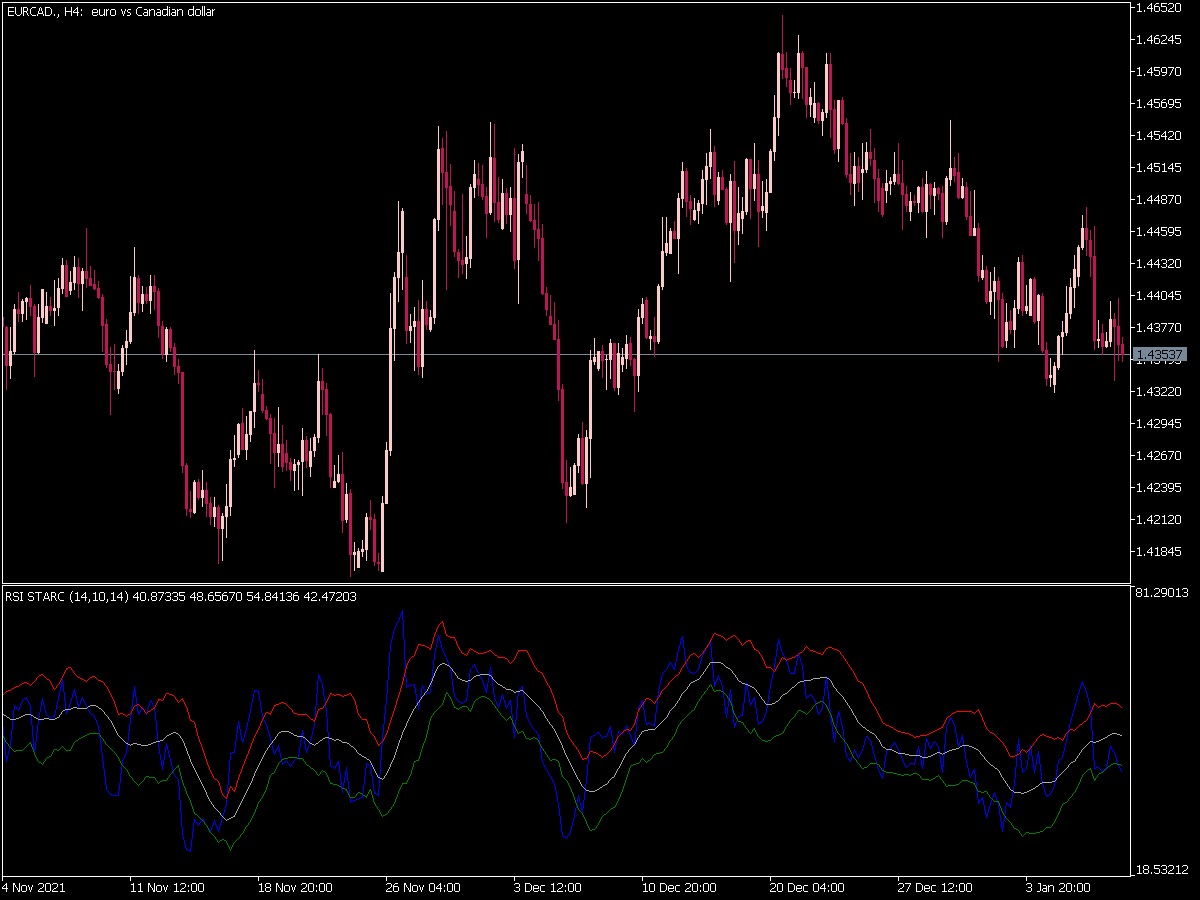Screen dimensions: 1200x900
Task: Click the 10 Dec 20:00 time label
Action: [x=679, y=888]
